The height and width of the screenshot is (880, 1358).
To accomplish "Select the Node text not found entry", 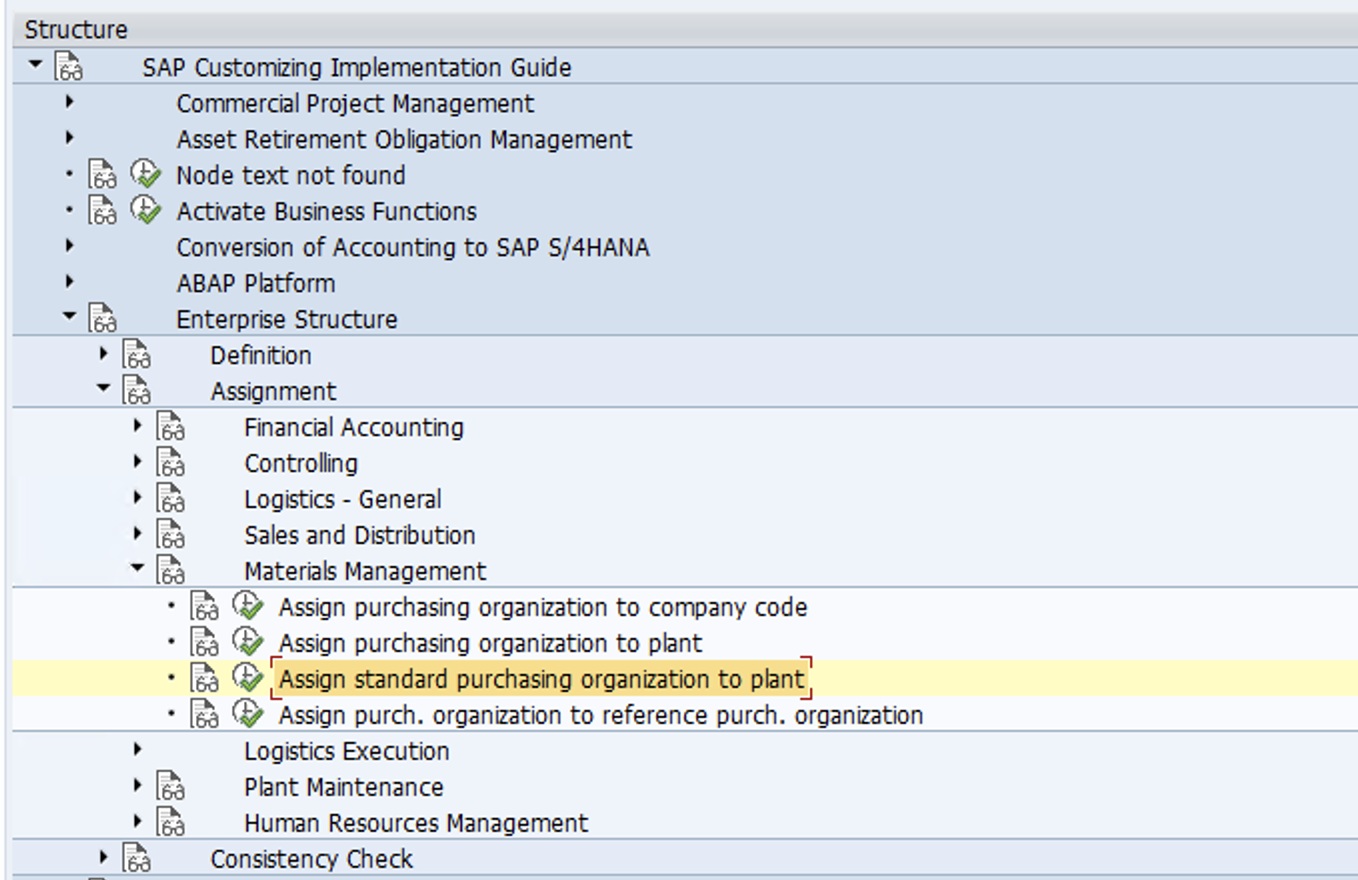I will pyautogui.click(x=291, y=175).
